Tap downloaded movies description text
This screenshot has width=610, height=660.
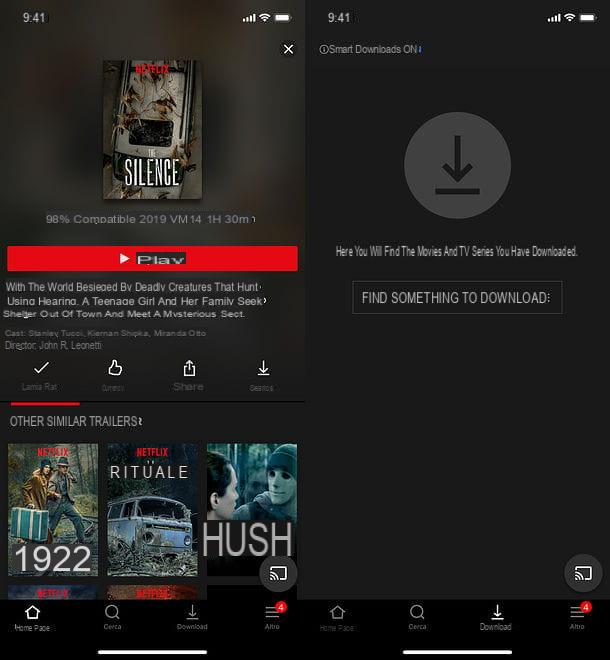[457, 251]
